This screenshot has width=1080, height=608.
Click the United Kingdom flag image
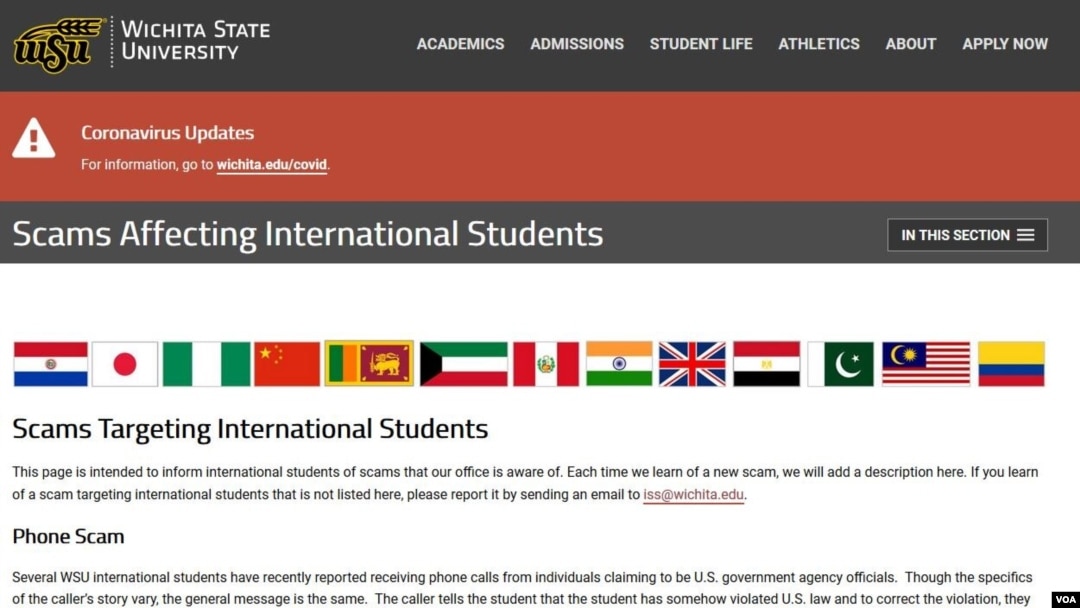click(692, 364)
